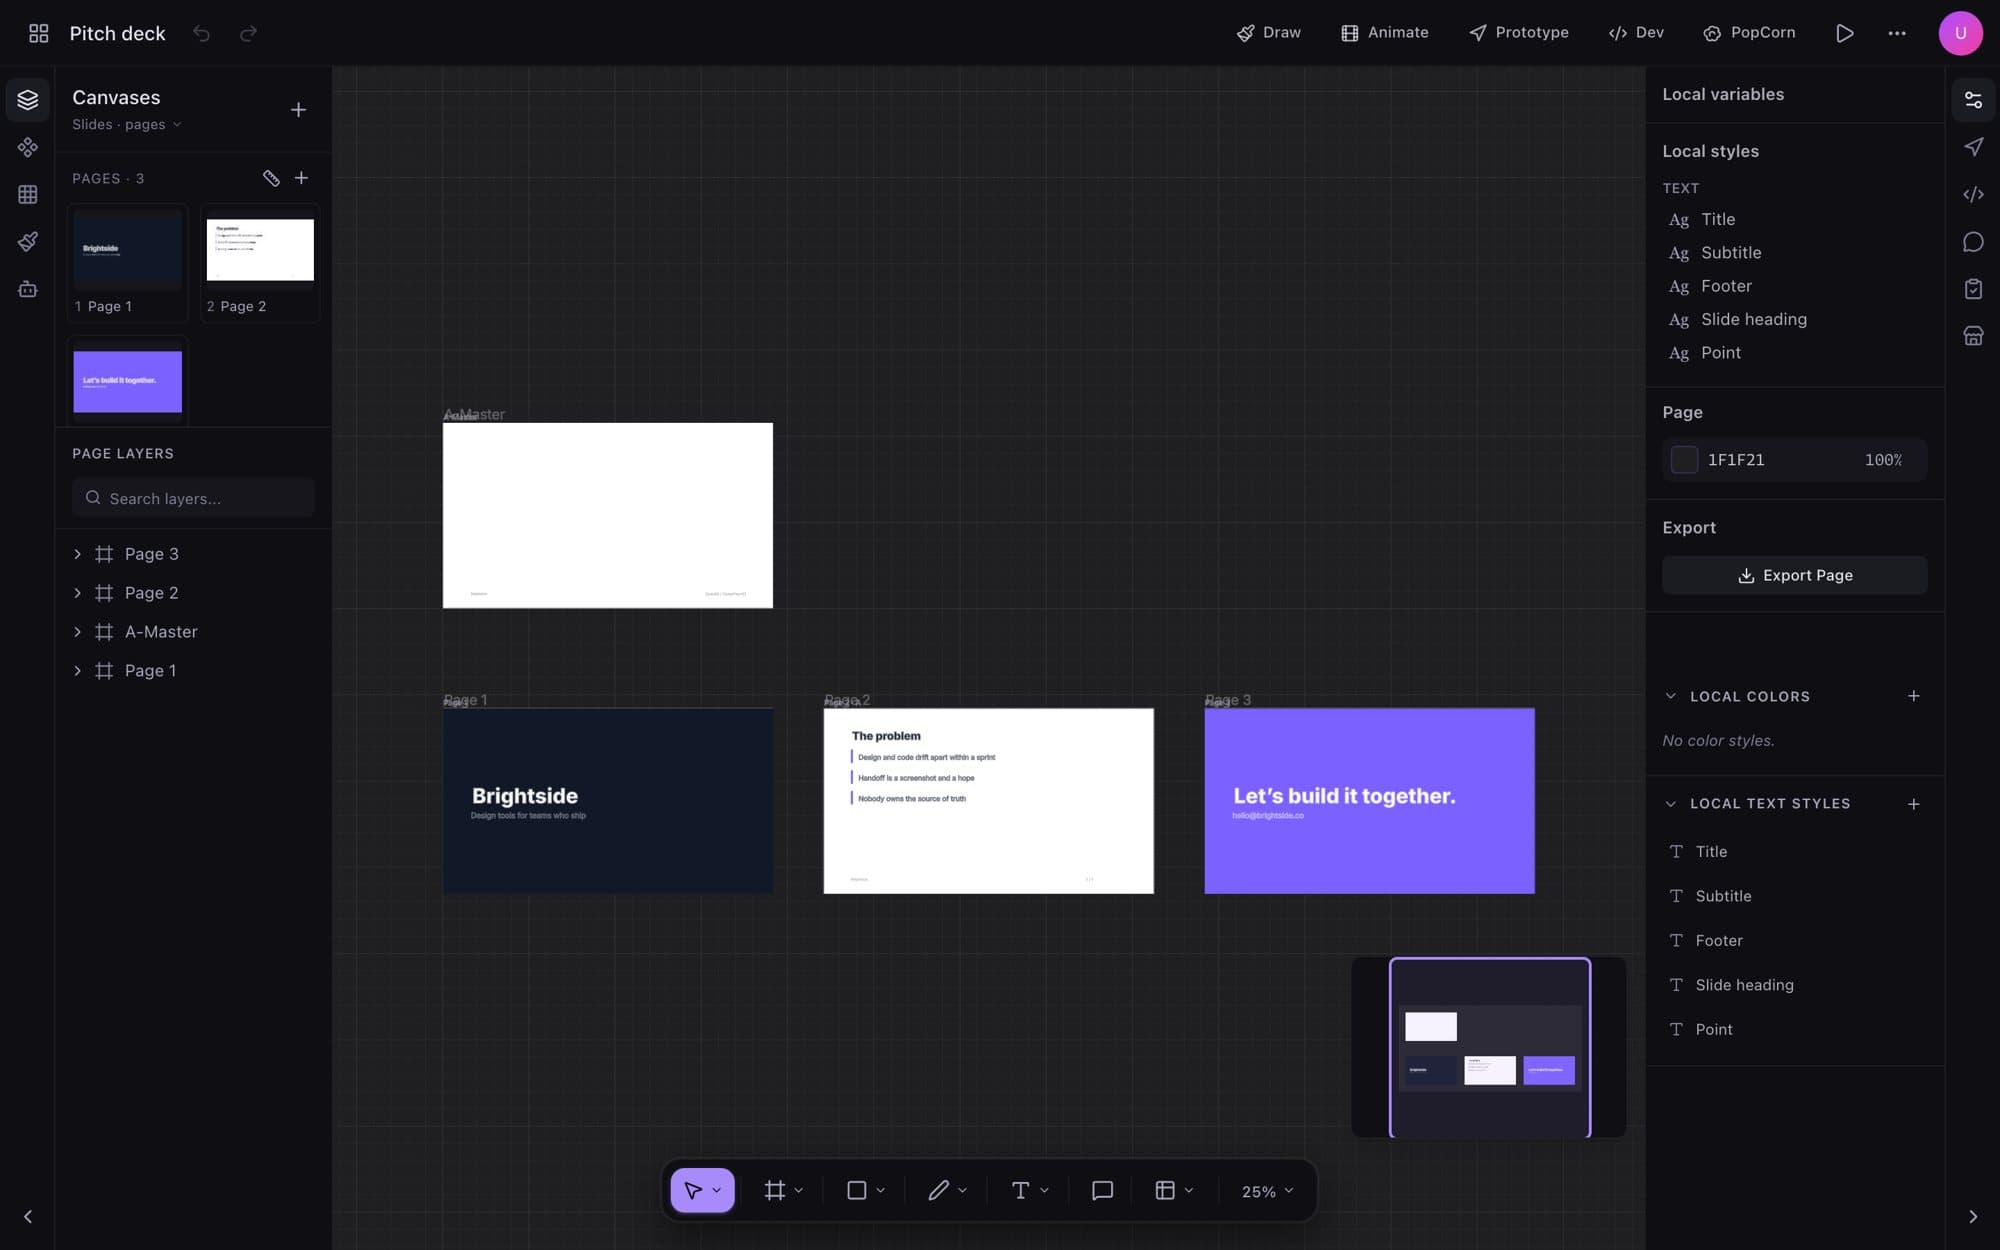The width and height of the screenshot is (2000, 1250).
Task: Open the components icon in left sidebar
Action: [x=28, y=147]
